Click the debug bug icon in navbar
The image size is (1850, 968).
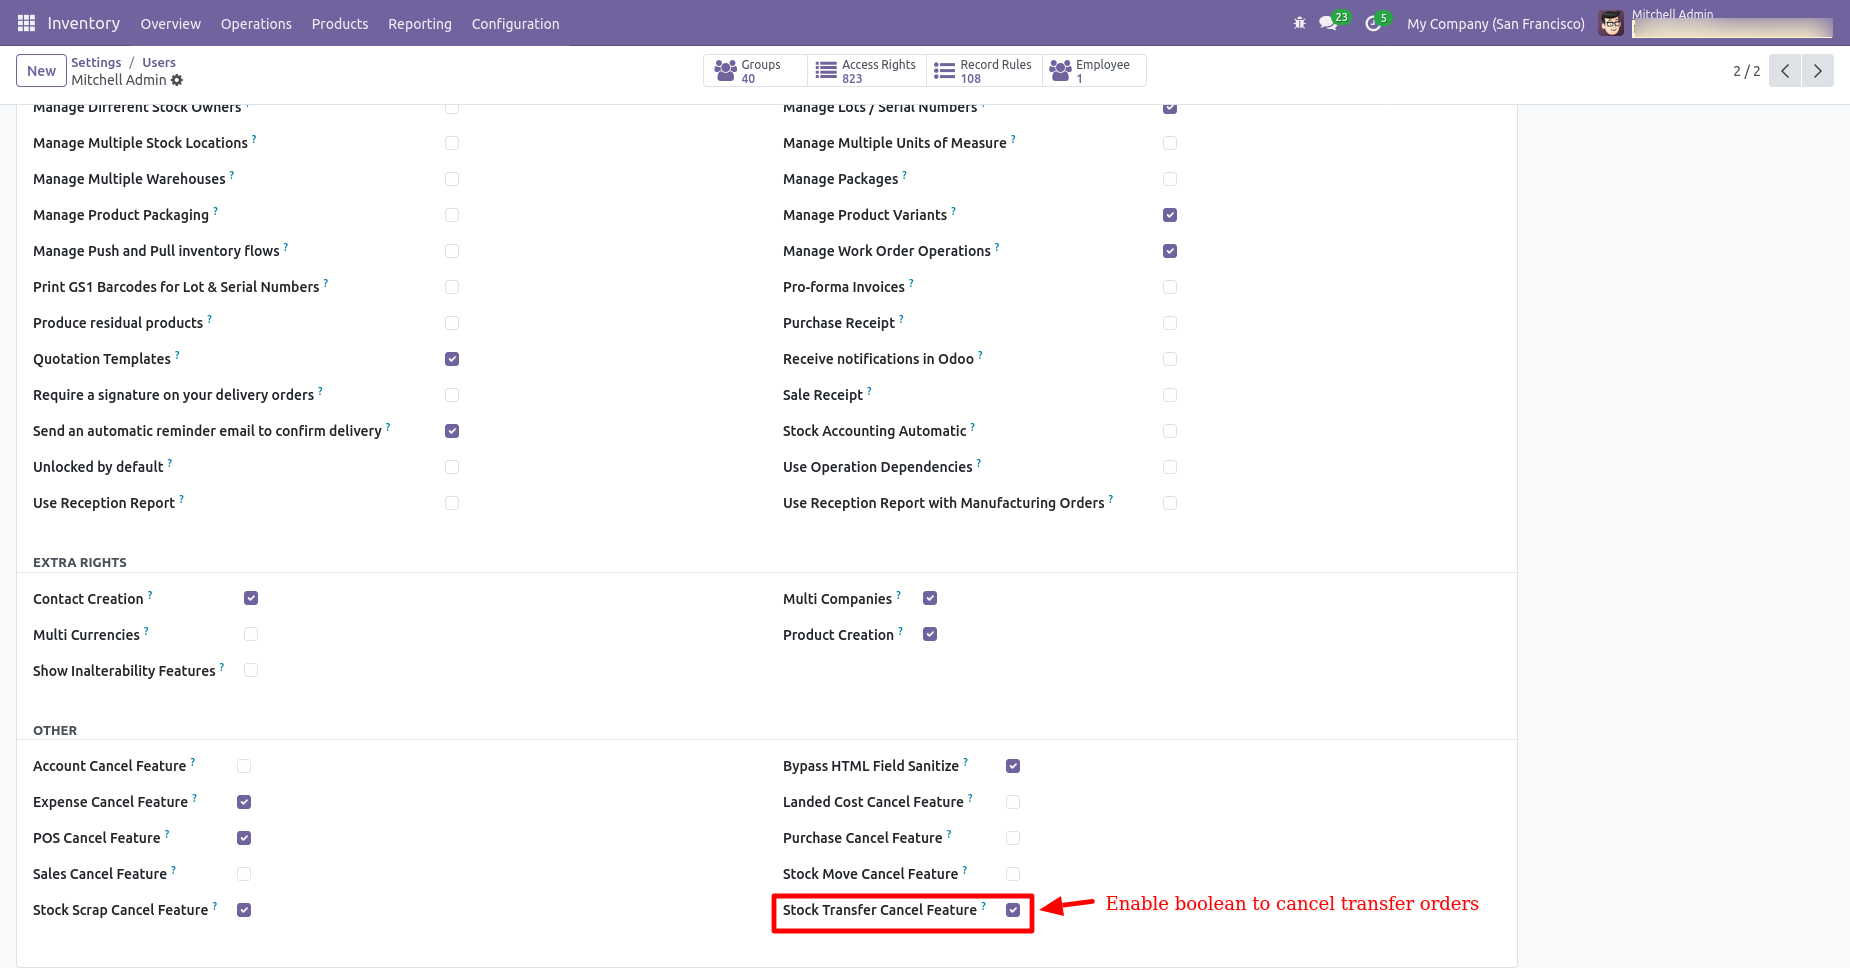[1299, 23]
